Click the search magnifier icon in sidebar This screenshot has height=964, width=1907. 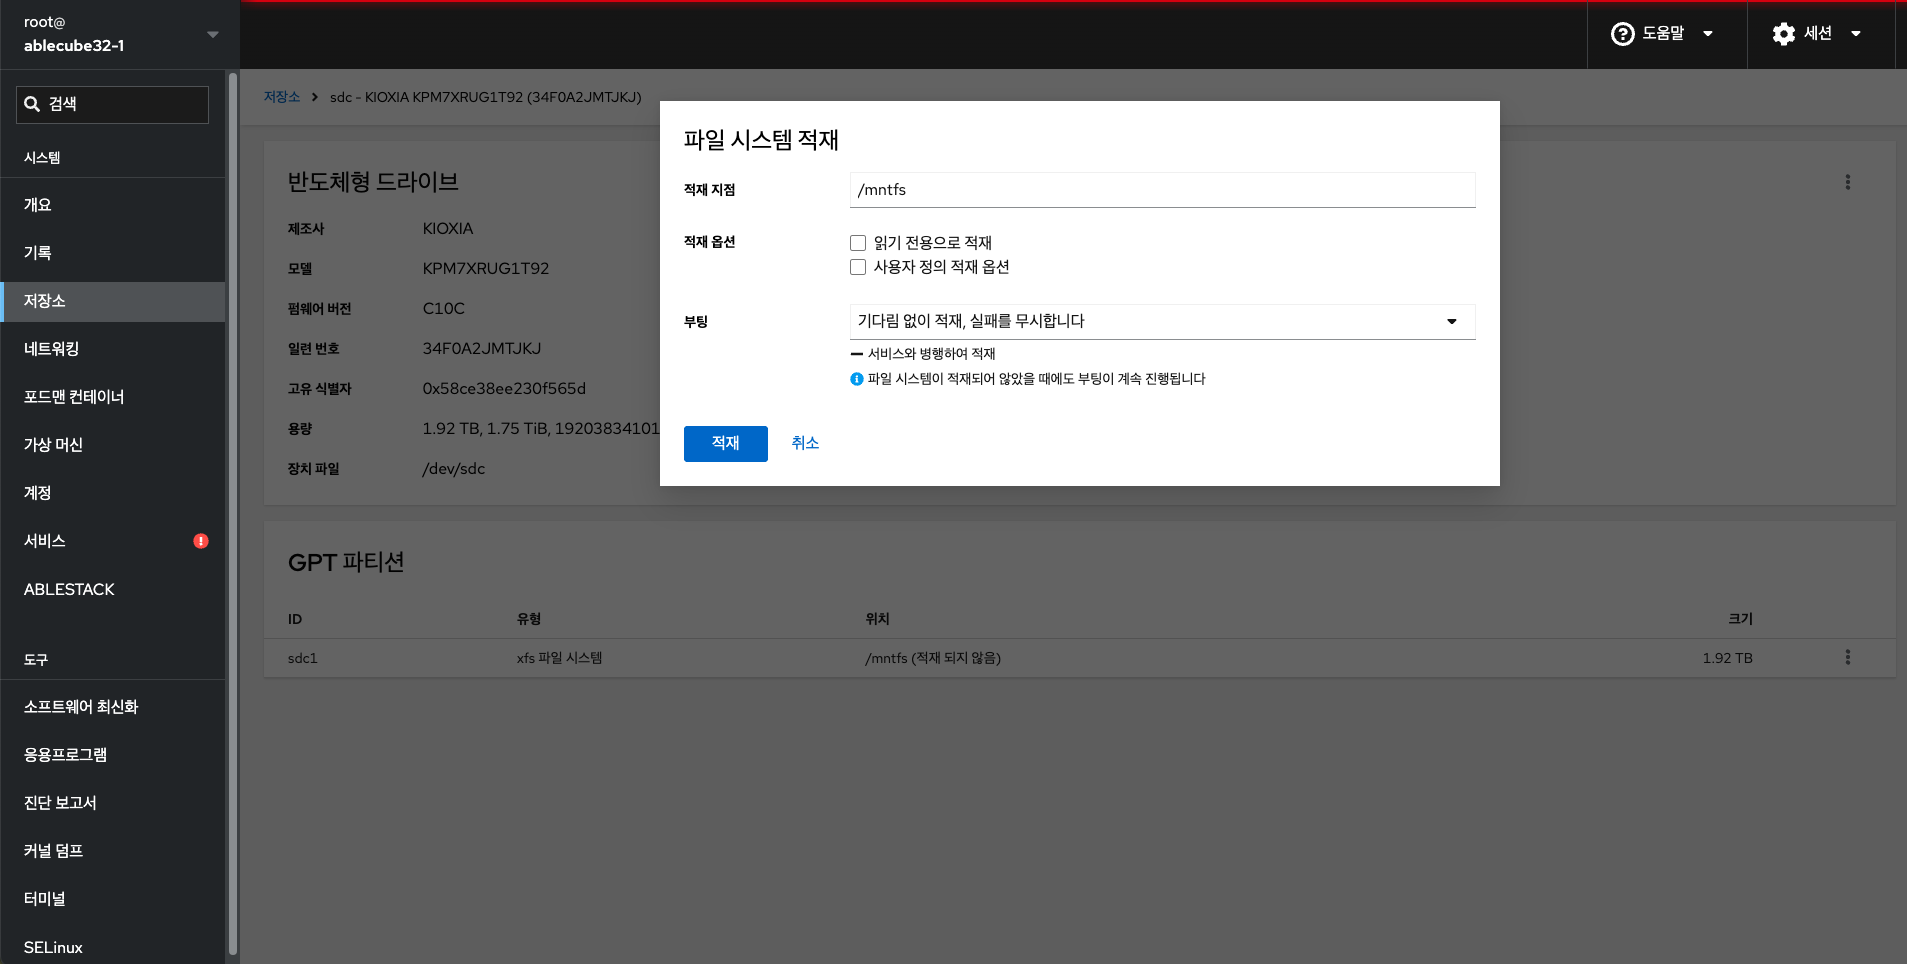tap(32, 104)
